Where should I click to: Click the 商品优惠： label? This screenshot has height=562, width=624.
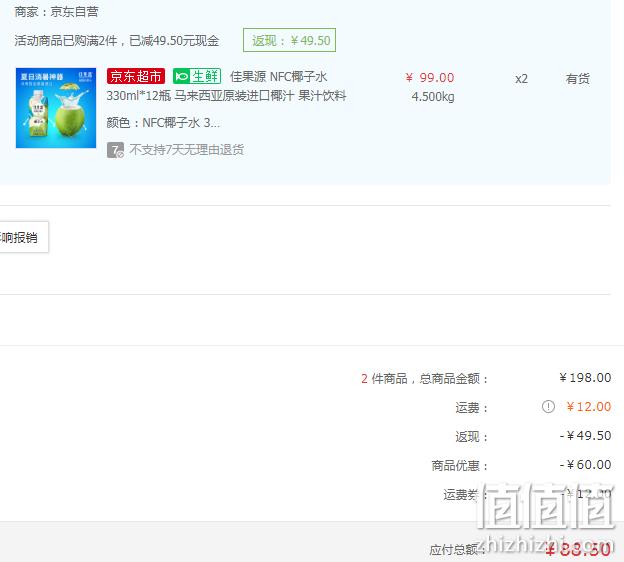(x=460, y=465)
